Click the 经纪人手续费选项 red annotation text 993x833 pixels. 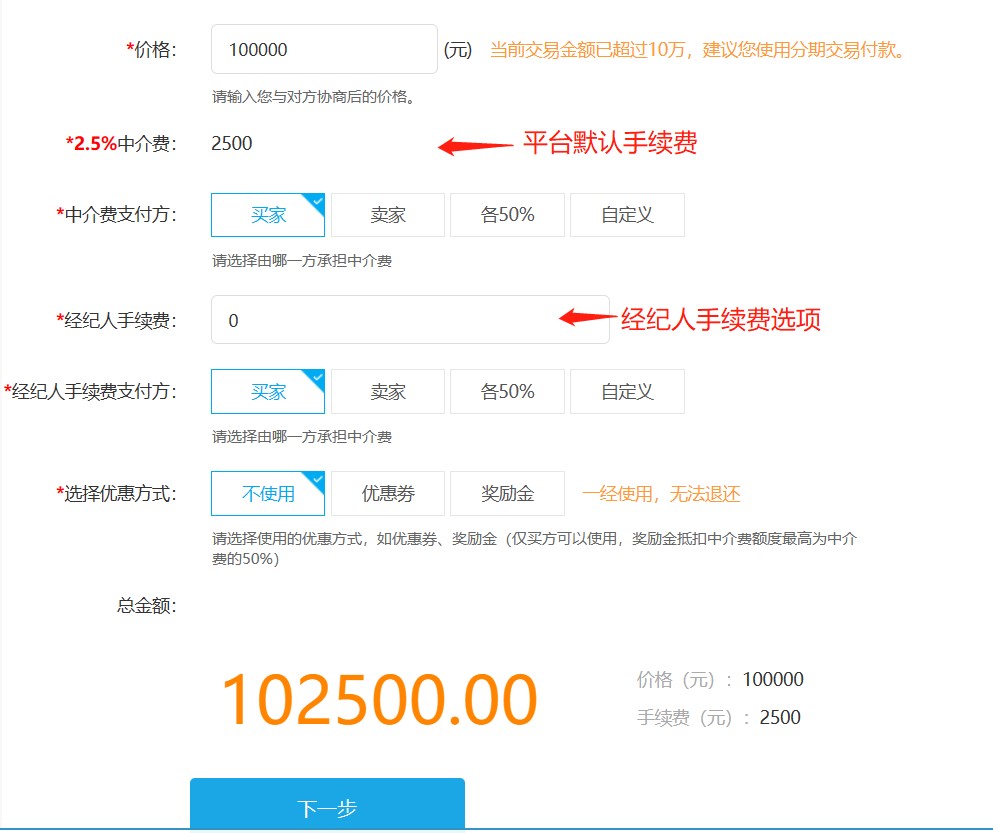(720, 319)
